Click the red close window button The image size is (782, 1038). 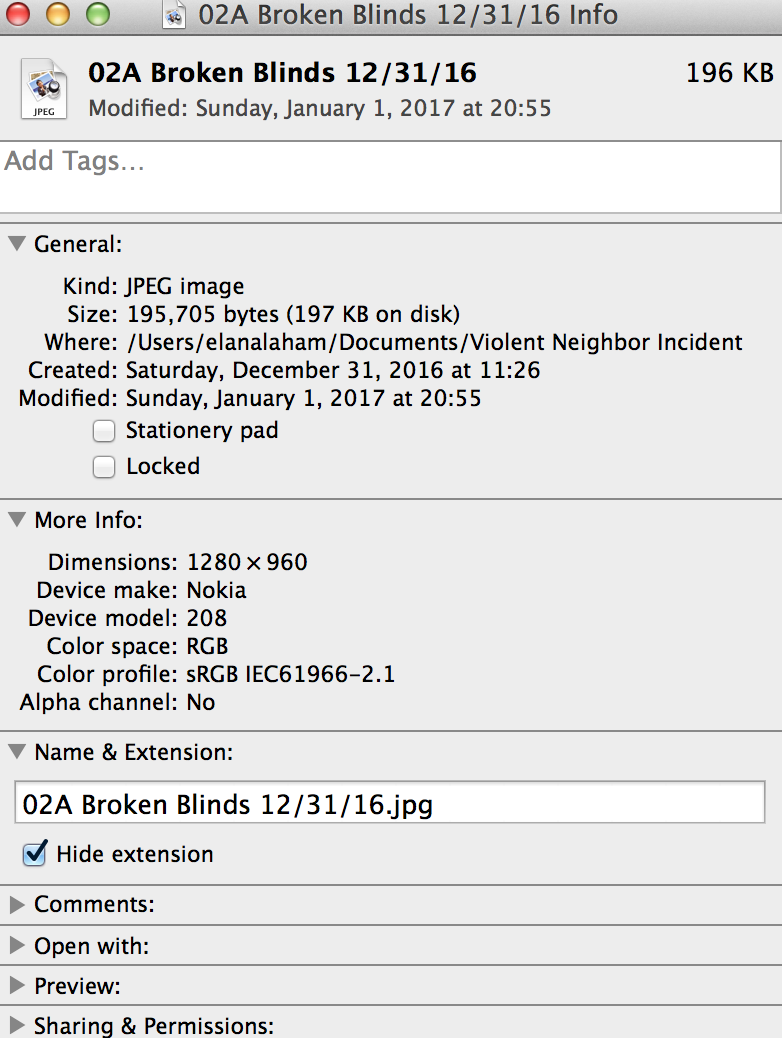pos(17,14)
